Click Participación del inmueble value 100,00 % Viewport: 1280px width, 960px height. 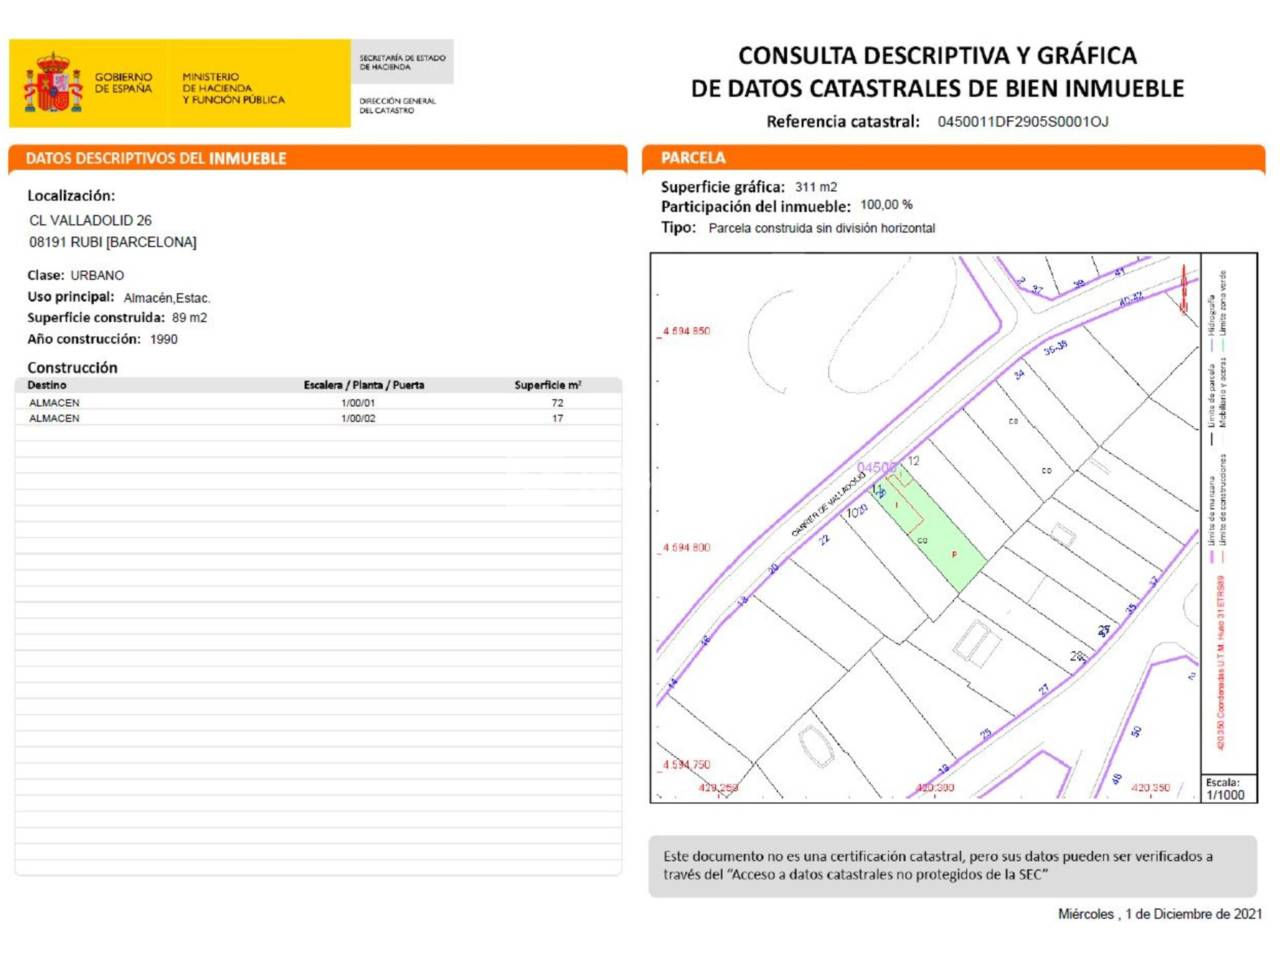coord(886,204)
